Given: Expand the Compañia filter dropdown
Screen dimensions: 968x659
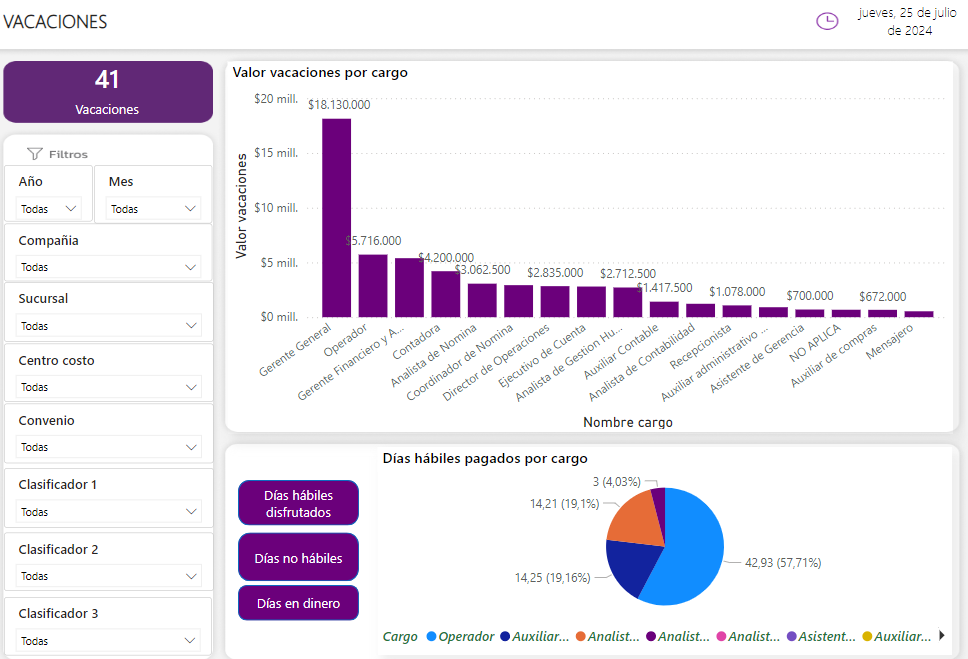Looking at the screenshot, I should point(108,267).
